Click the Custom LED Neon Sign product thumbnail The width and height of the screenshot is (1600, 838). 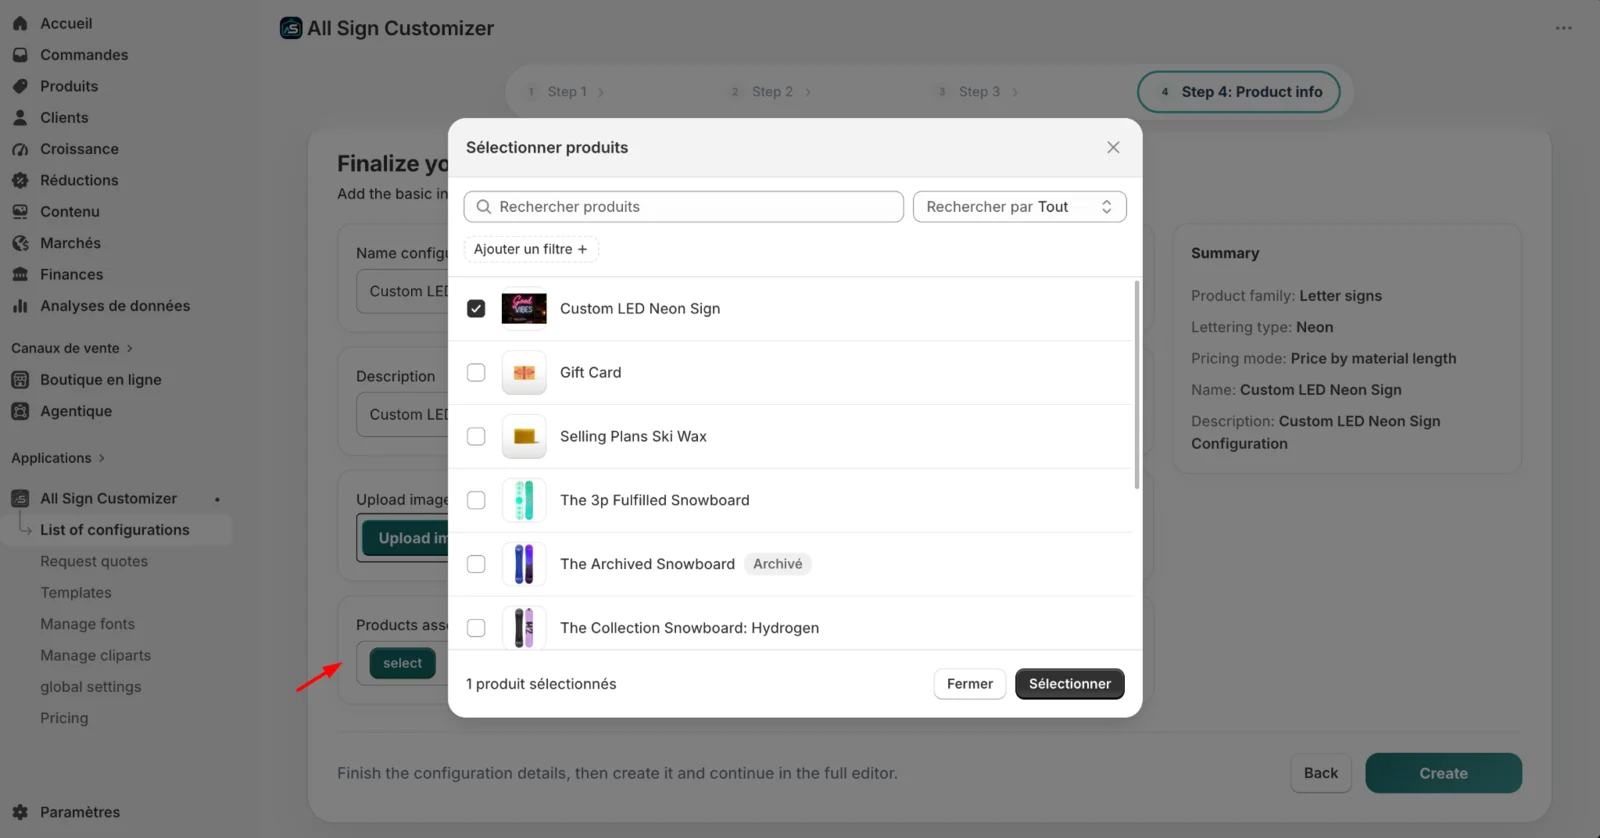[524, 309]
